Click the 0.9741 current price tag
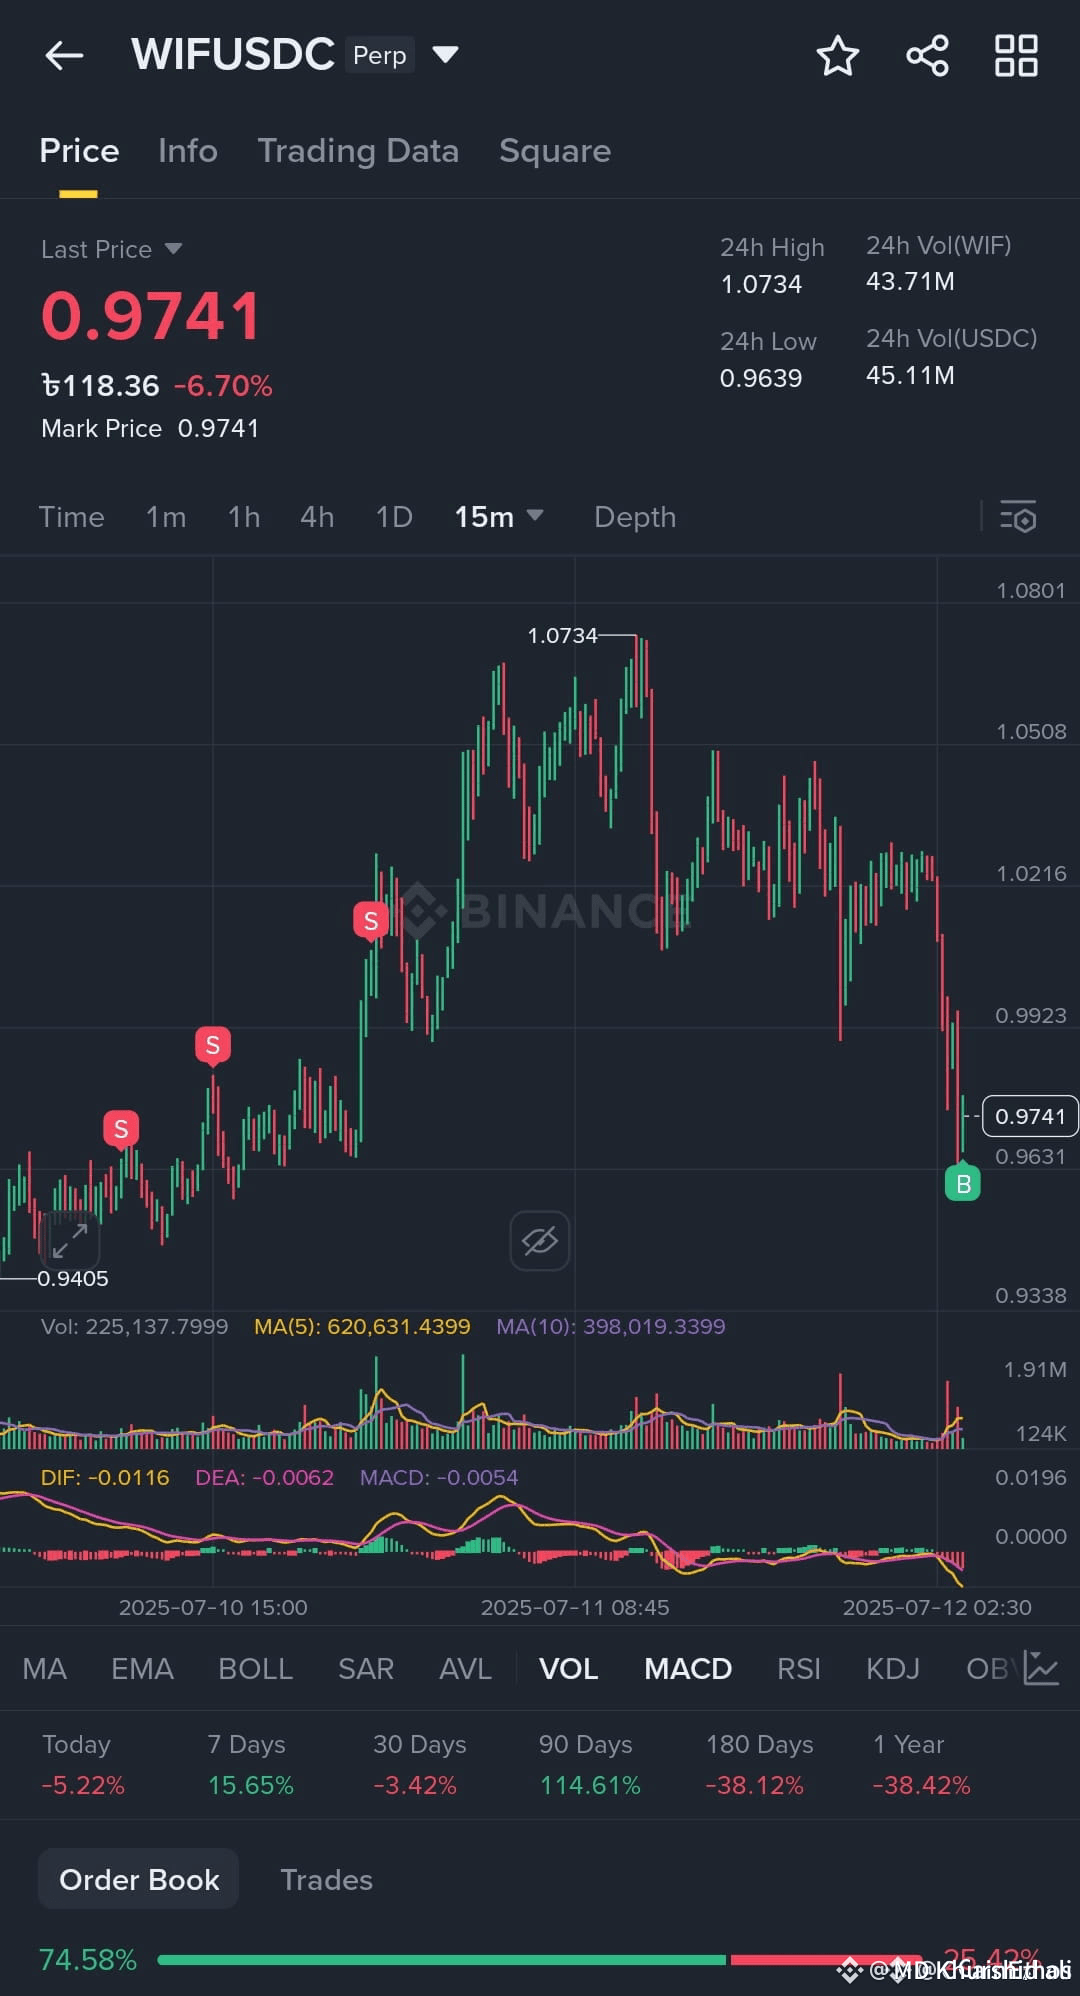Viewport: 1080px width, 1996px height. tap(1030, 1116)
